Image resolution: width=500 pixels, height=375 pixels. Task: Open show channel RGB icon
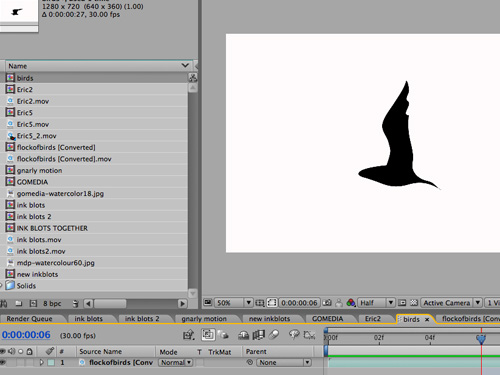(351, 303)
